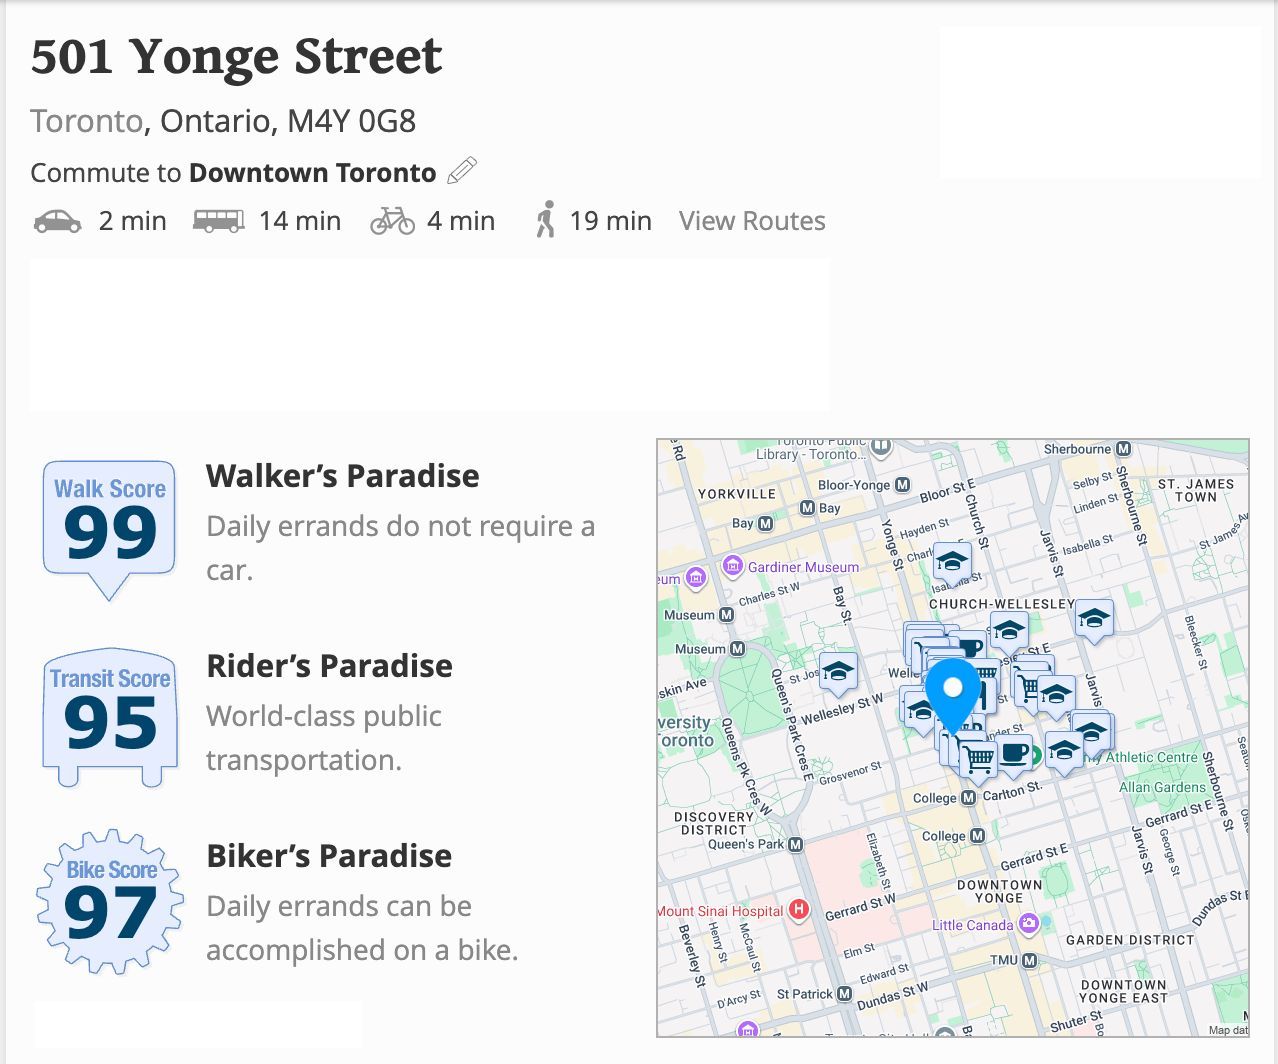Click the Downtown Toronto commute destination text
Viewport: 1278px width, 1064px height.
(x=312, y=173)
